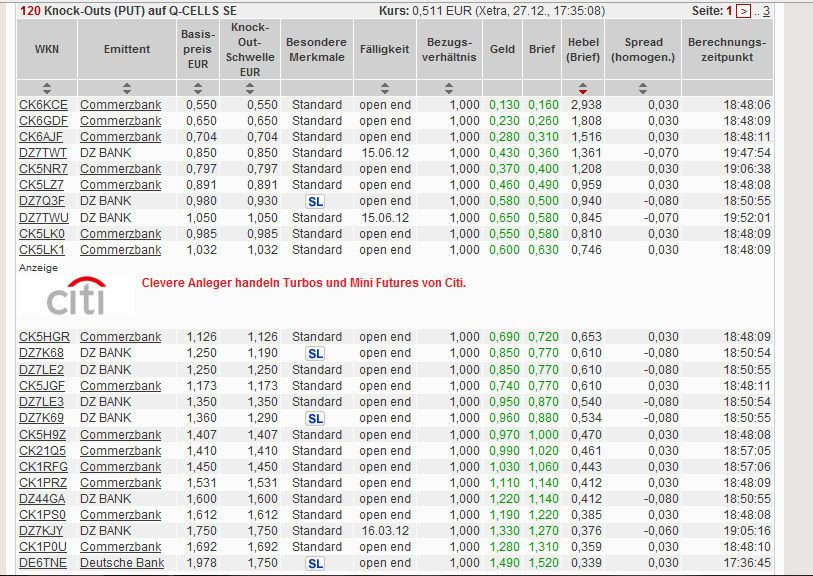
Task: Sort by Fälligkeit column arrows
Action: click(x=385, y=88)
